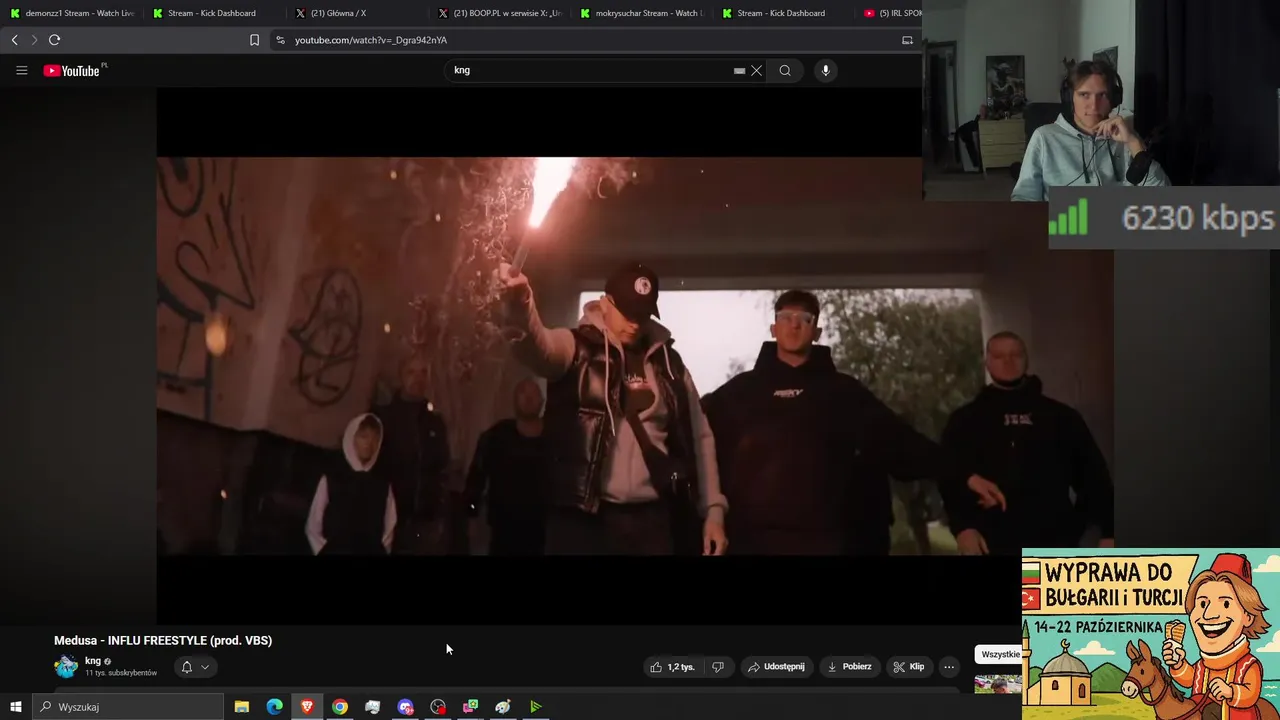Image resolution: width=1280 pixels, height=720 pixels.
Task: Click the Udostępnij share button
Action: tap(776, 667)
